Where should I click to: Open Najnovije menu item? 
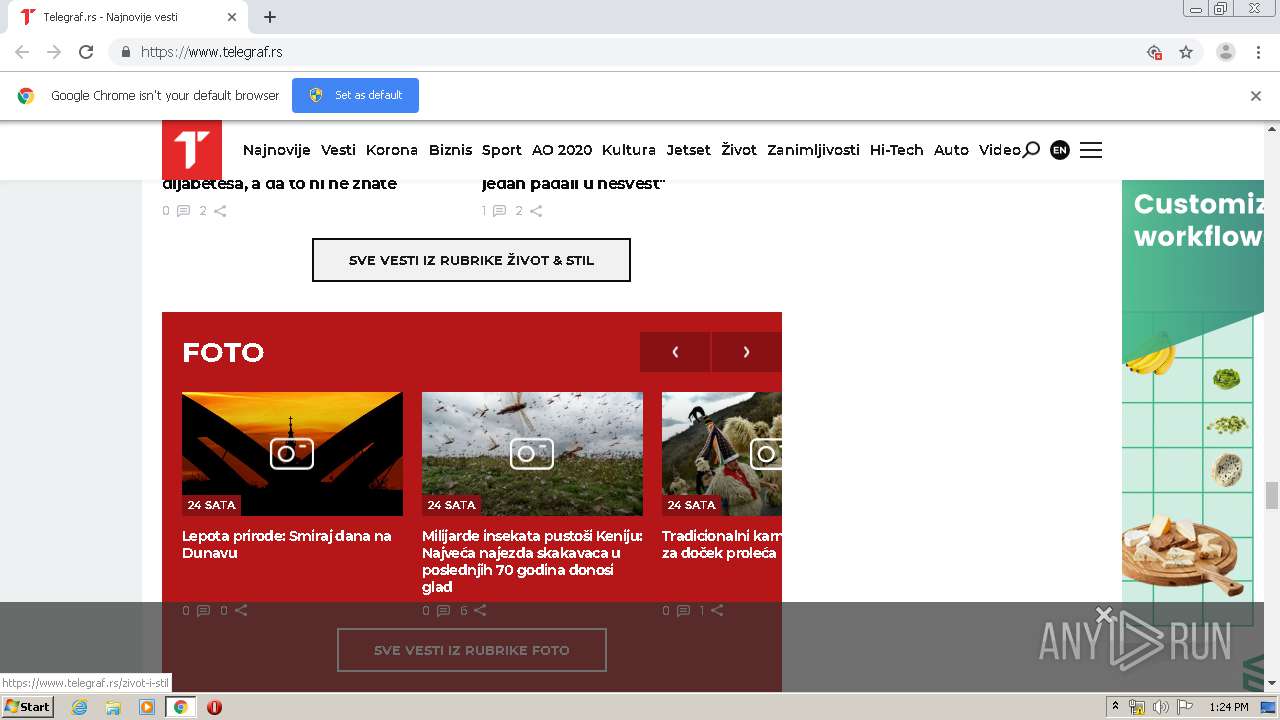click(x=277, y=150)
